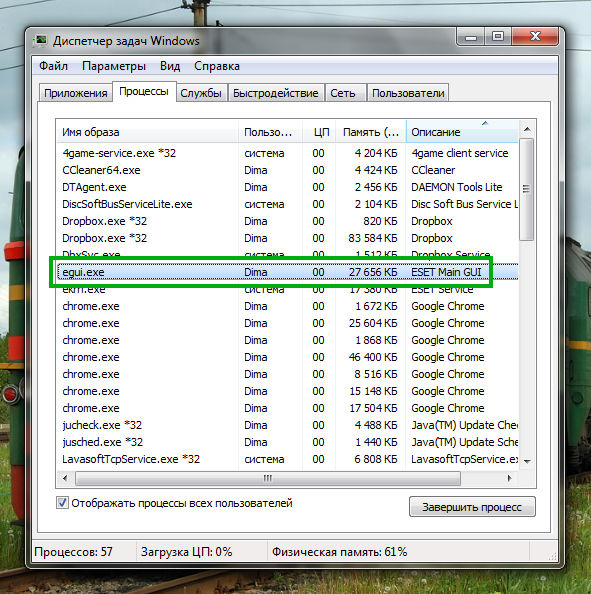Click Процессов: 57 in status bar

(73, 552)
